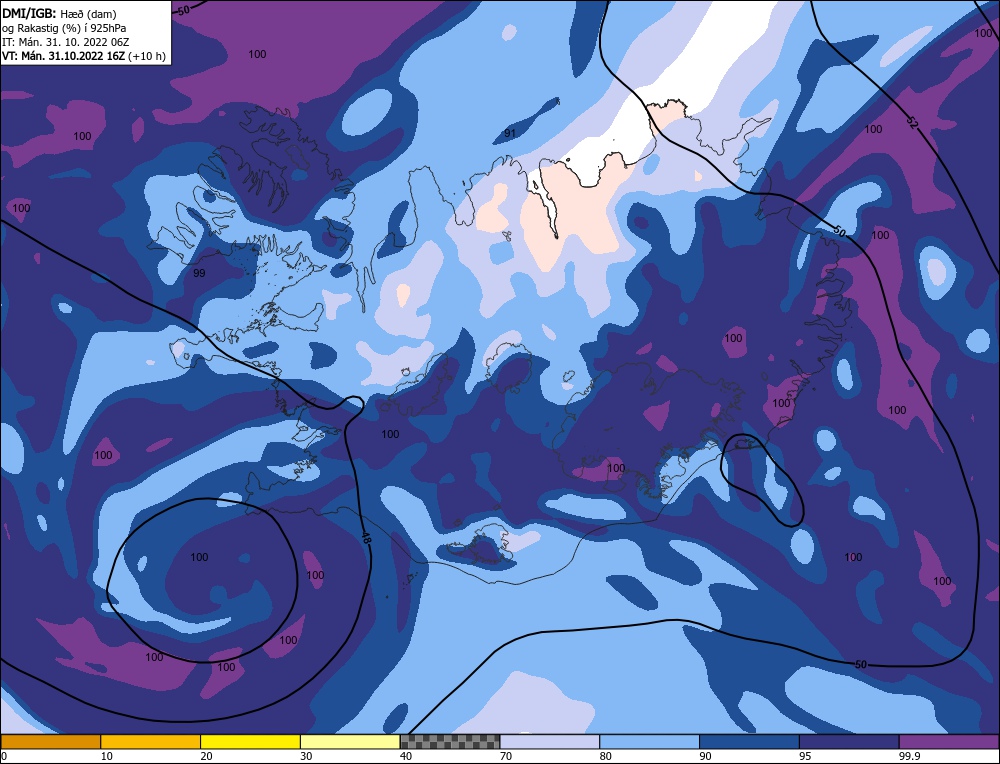Click the dark navy 95–99.9 legend swatch
Image resolution: width=1000 pixels, height=764 pixels.
pyautogui.click(x=849, y=741)
